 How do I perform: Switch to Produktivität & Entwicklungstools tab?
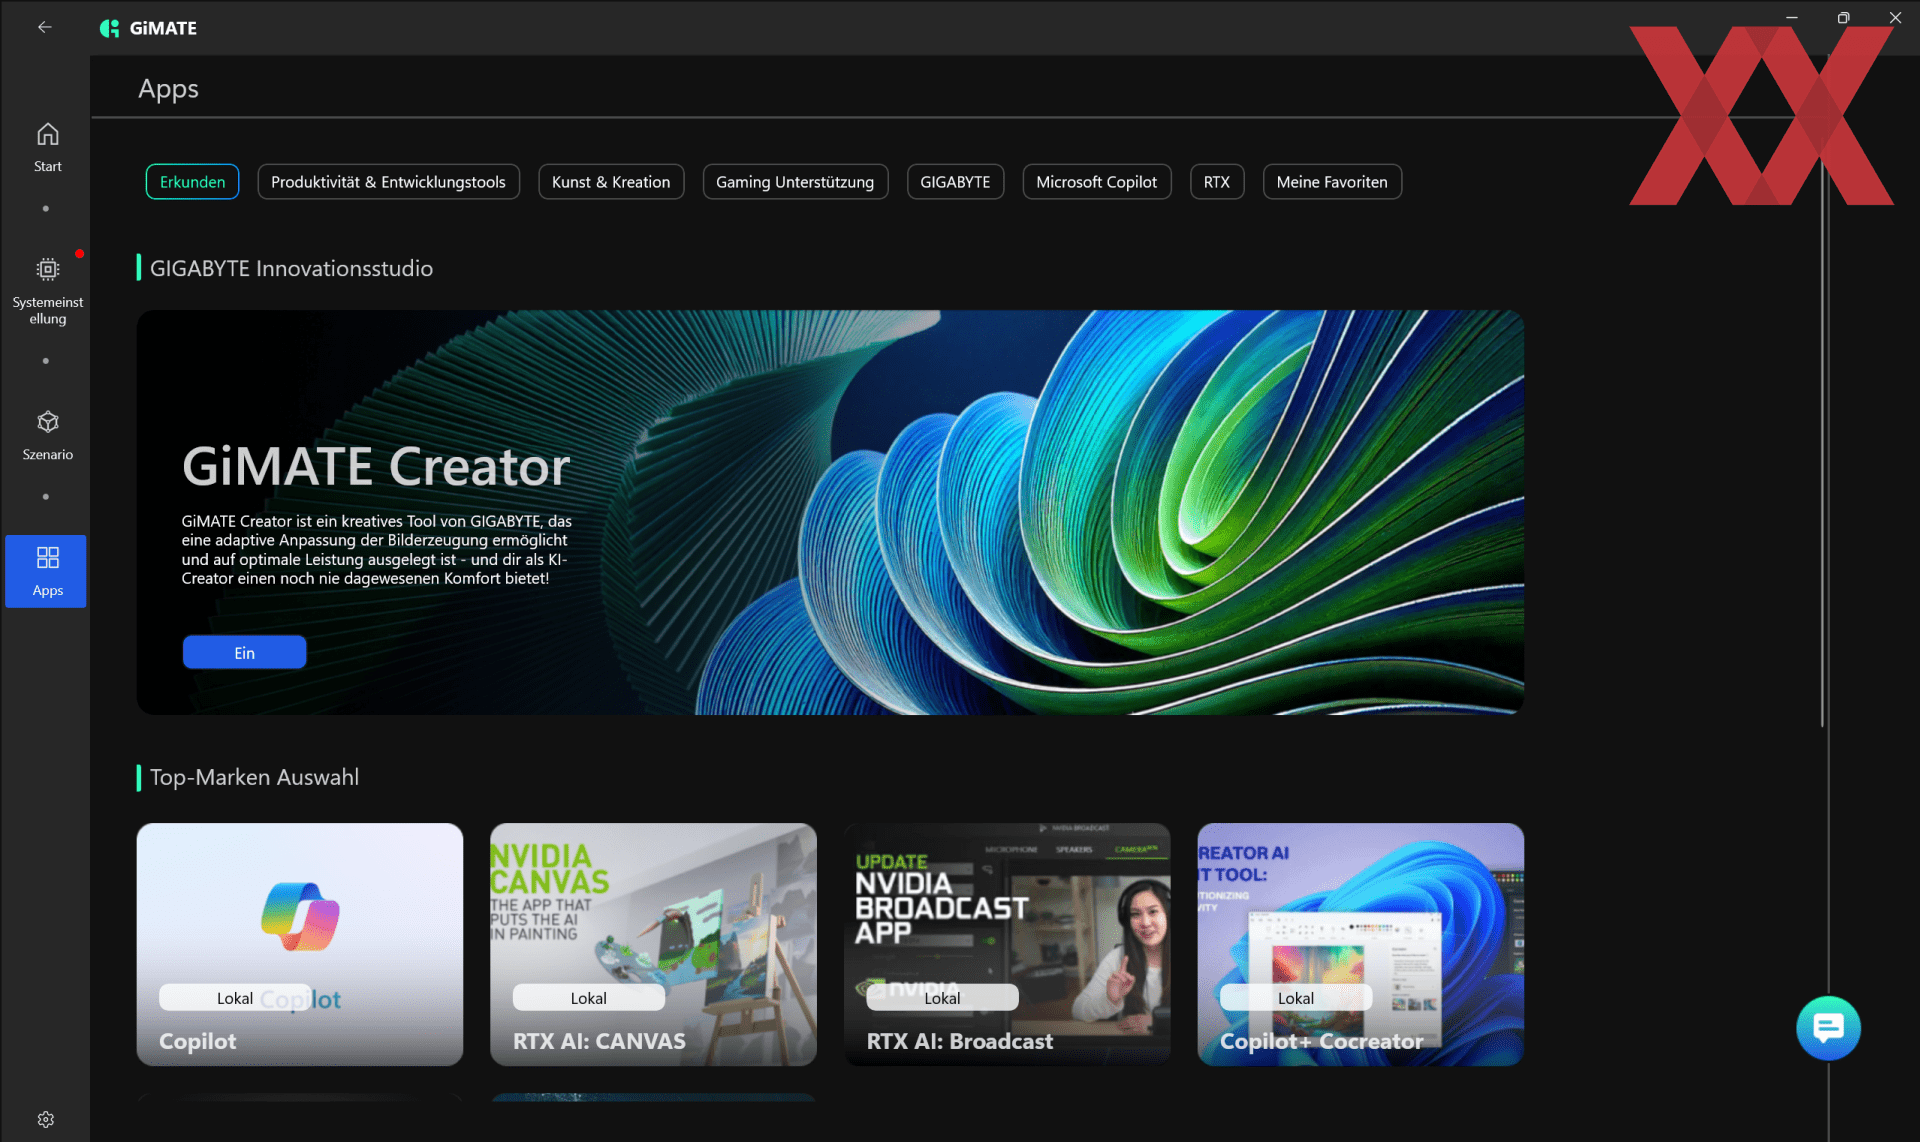click(x=388, y=182)
